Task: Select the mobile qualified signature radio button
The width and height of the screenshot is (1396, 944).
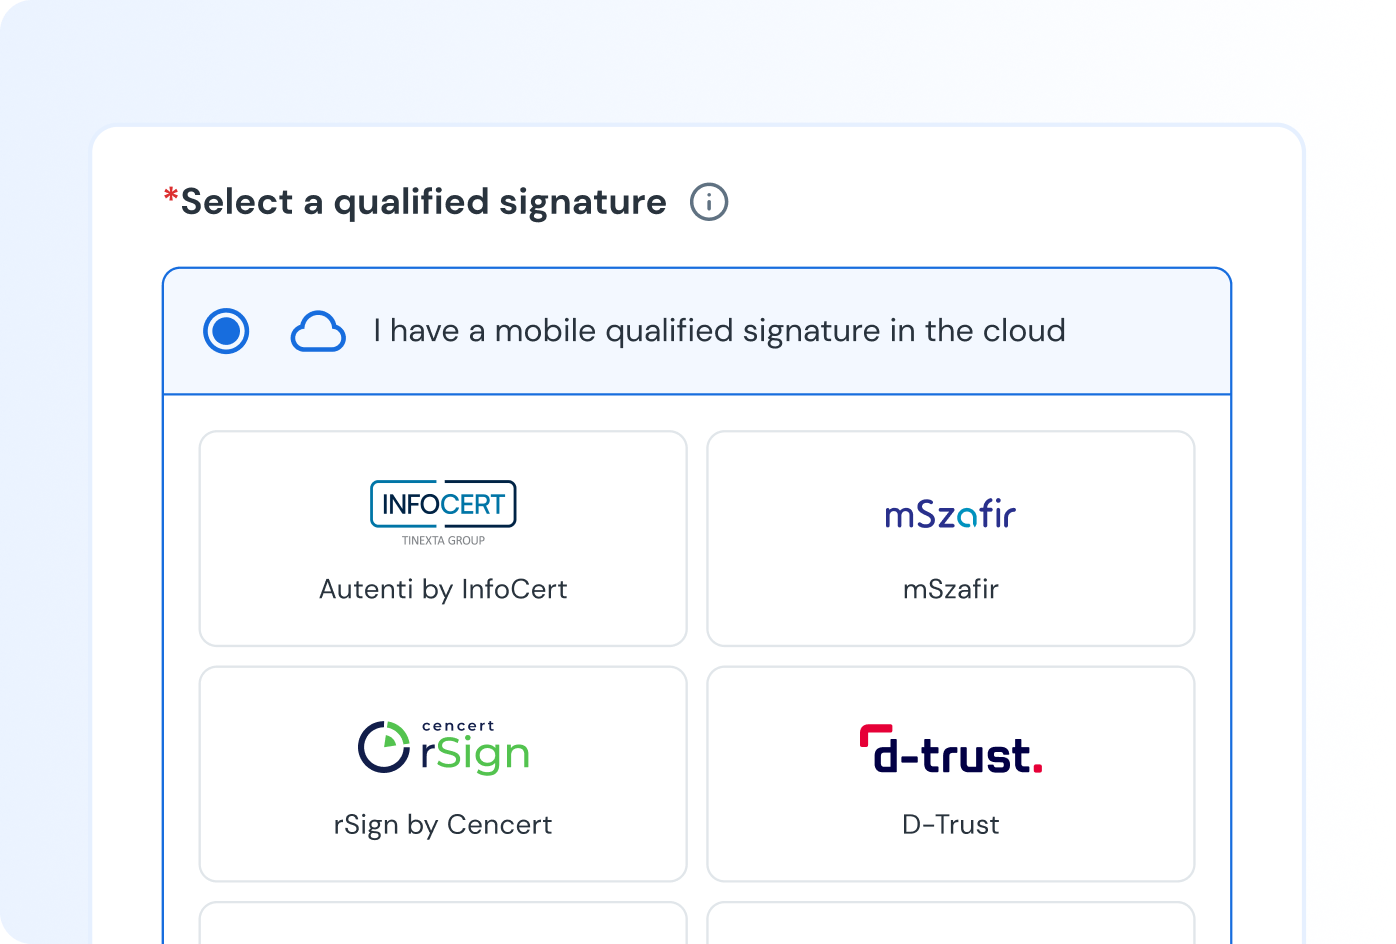Action: pyautogui.click(x=226, y=331)
